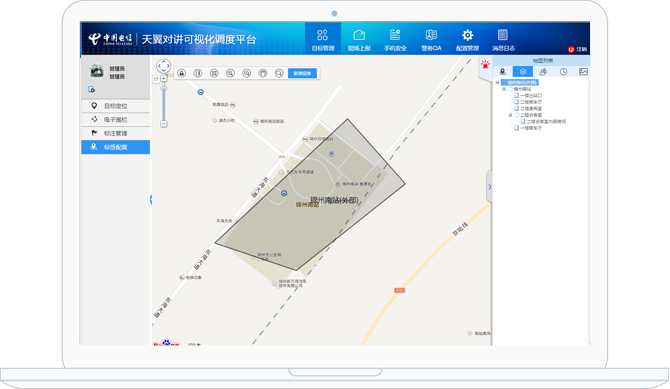Click the 注销 logout link
Image resolution: width=670 pixels, height=389 pixels.
point(578,49)
